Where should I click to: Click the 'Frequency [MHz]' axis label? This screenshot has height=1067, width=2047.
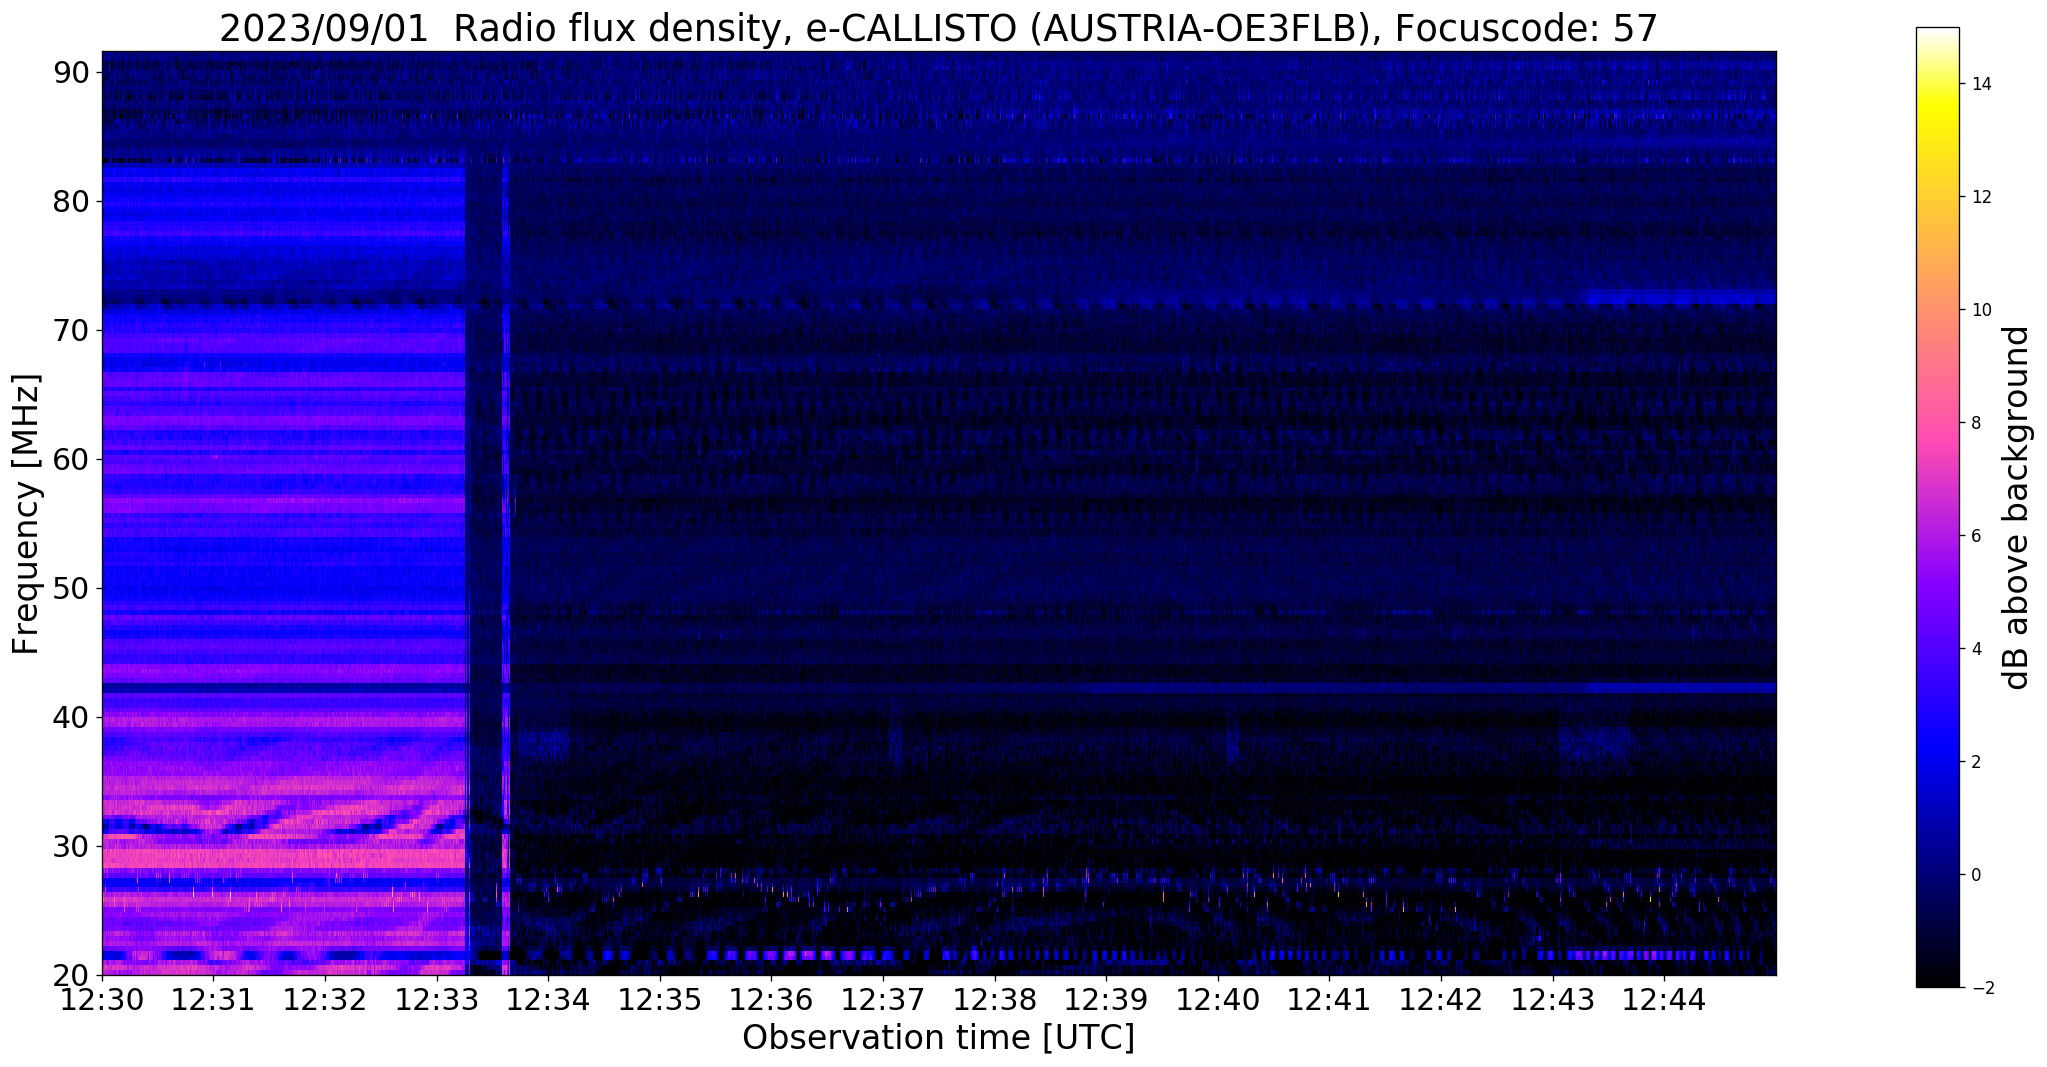pos(27,514)
